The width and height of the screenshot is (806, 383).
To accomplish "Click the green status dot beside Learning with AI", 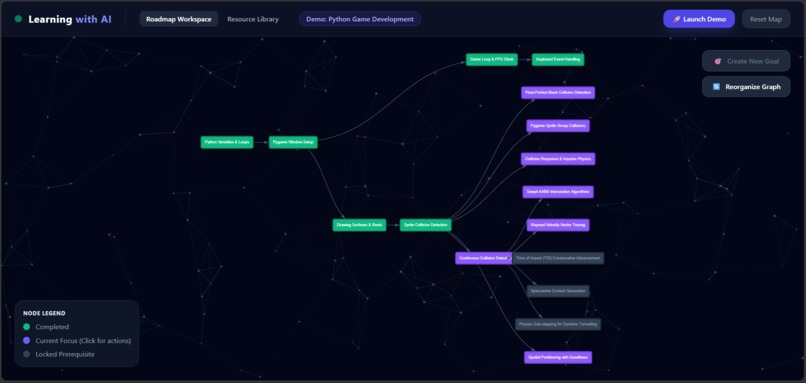I will point(19,19).
